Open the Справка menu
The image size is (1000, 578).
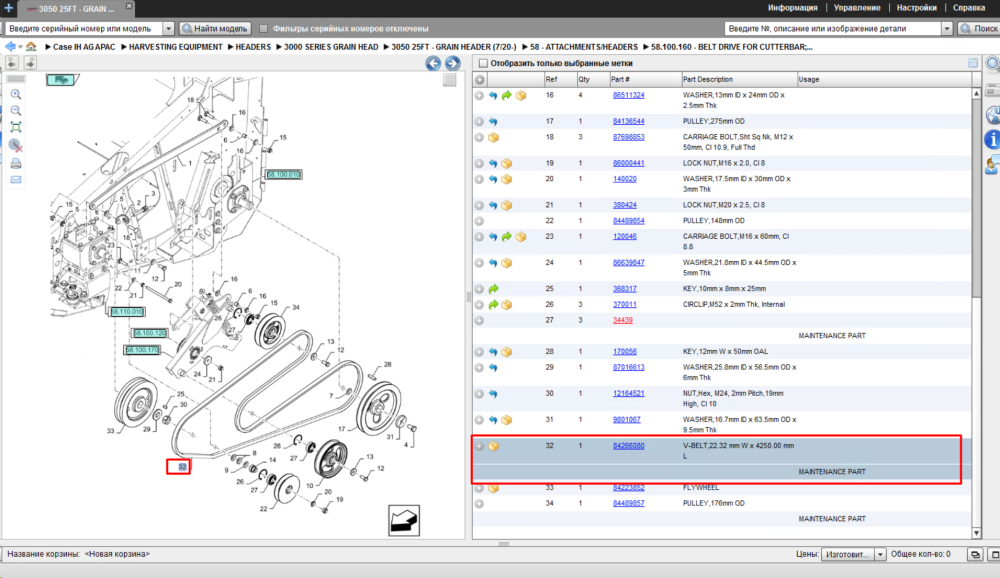pyautogui.click(x=969, y=8)
